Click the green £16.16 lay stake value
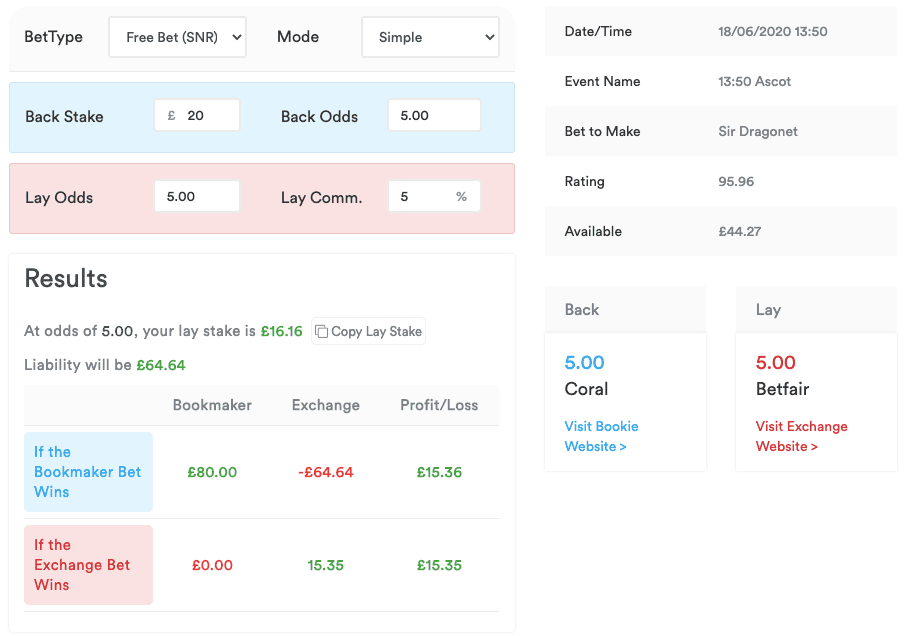The width and height of the screenshot is (904, 636). pyautogui.click(x=281, y=332)
